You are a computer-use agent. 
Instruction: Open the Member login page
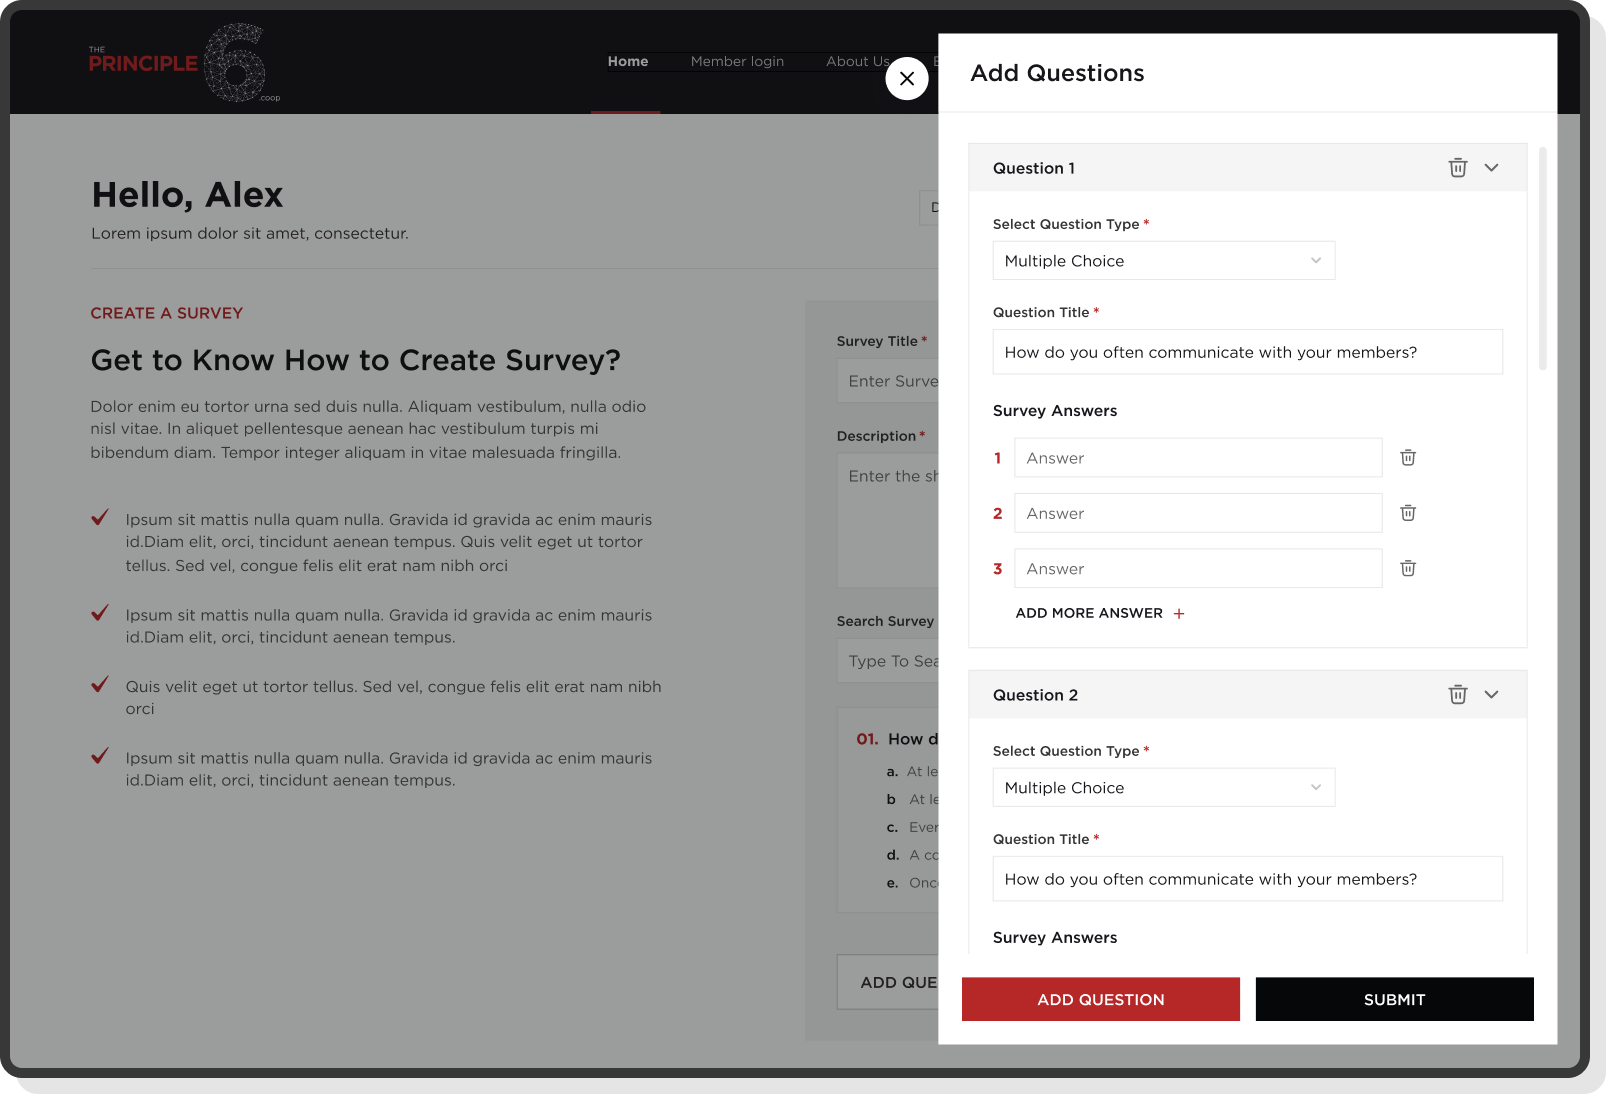737,61
